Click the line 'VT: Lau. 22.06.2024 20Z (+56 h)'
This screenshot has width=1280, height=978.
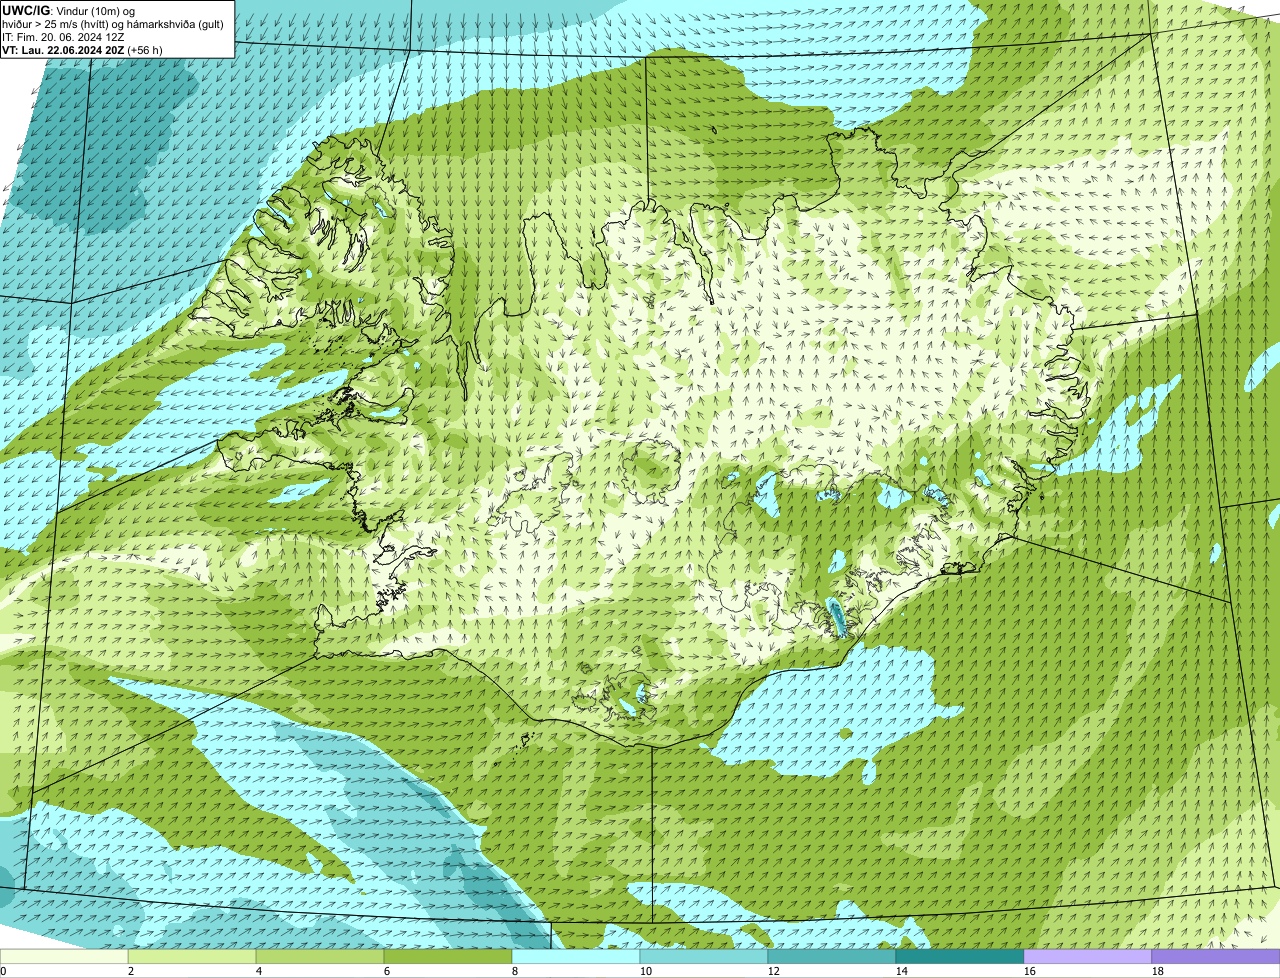(82, 49)
